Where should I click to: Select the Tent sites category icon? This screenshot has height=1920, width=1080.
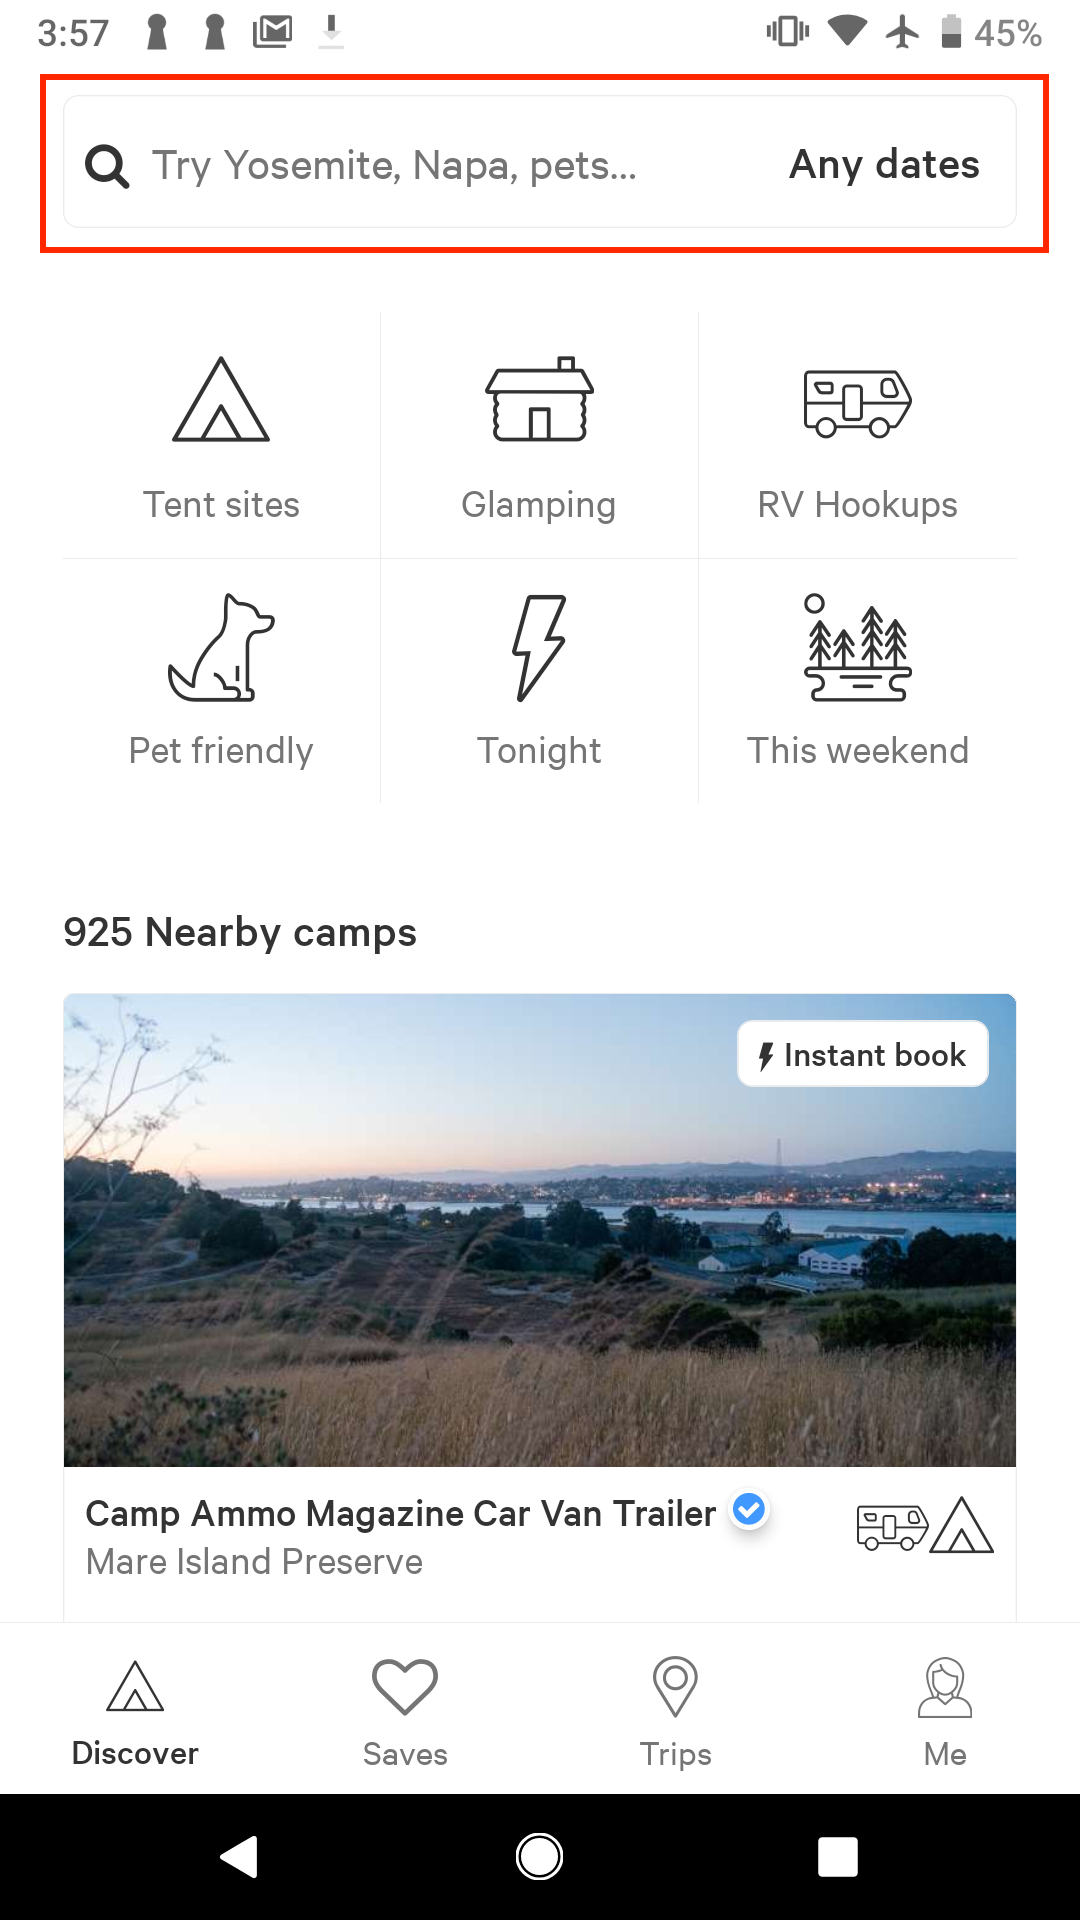[221, 399]
